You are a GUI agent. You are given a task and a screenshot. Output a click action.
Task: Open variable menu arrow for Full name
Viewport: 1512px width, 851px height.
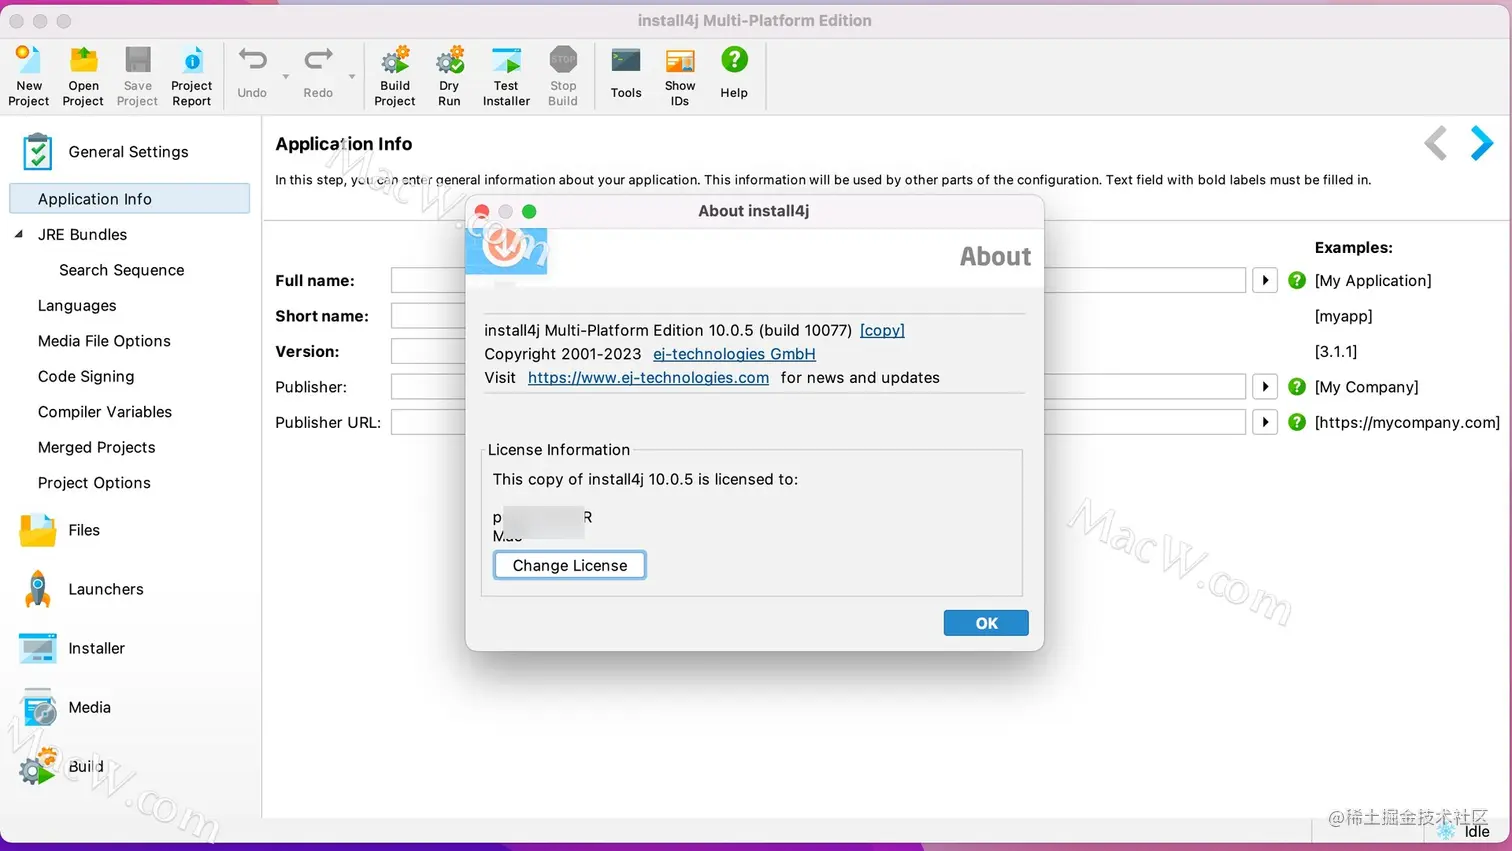(1265, 281)
